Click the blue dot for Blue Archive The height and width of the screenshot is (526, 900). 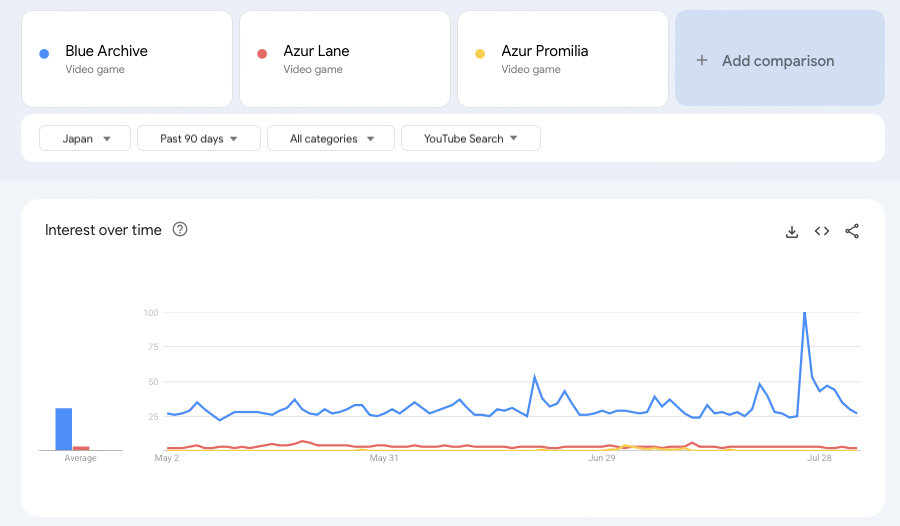point(44,54)
